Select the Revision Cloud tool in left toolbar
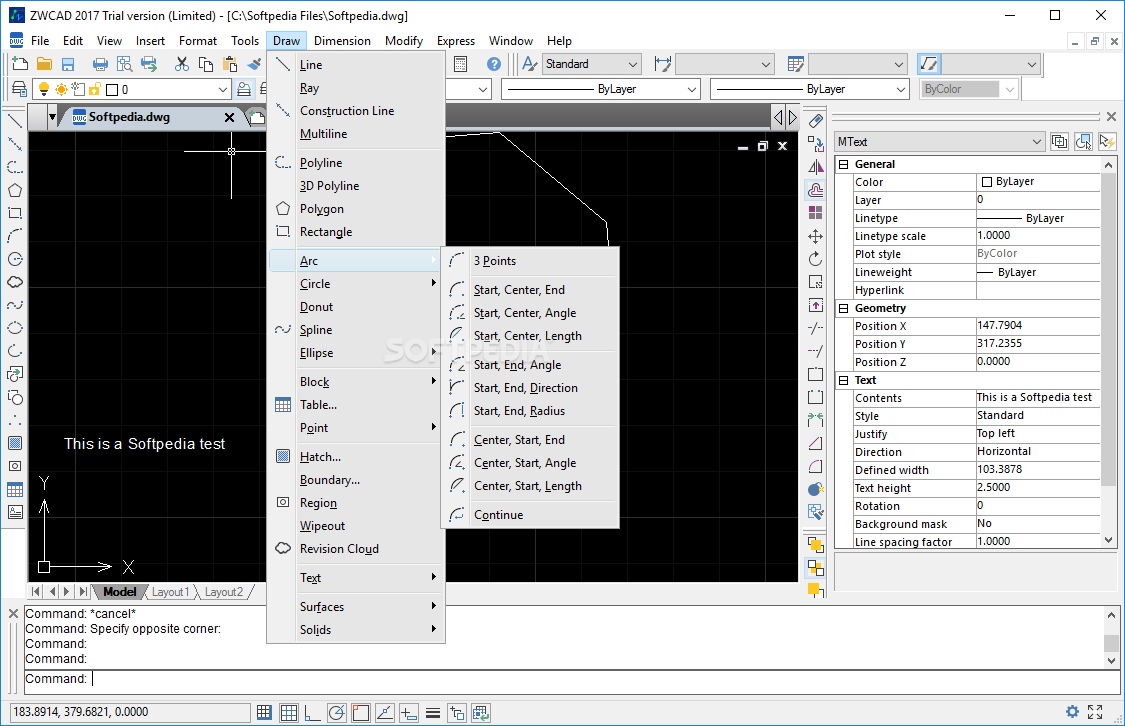1125x726 pixels. click(14, 282)
